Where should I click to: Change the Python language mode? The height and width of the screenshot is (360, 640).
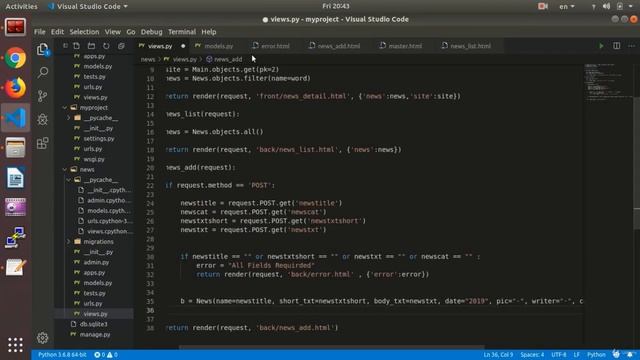596,355
